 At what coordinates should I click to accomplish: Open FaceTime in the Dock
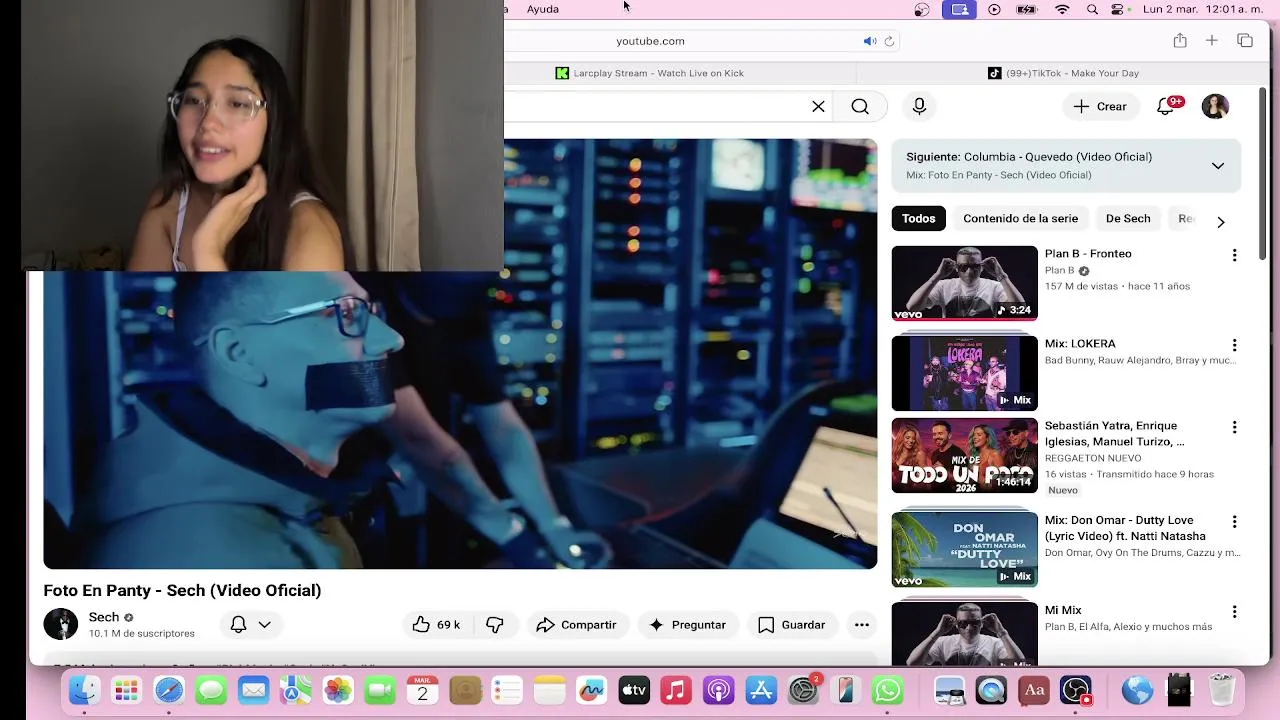(x=380, y=690)
